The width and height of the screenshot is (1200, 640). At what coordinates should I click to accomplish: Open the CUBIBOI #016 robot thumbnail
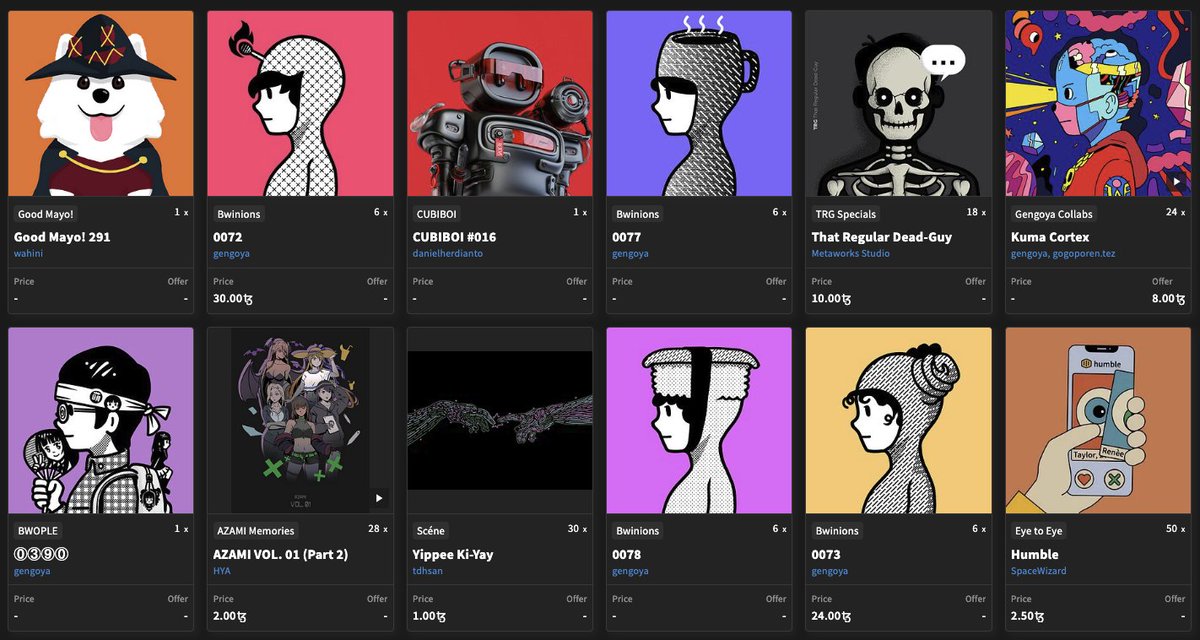(x=500, y=104)
